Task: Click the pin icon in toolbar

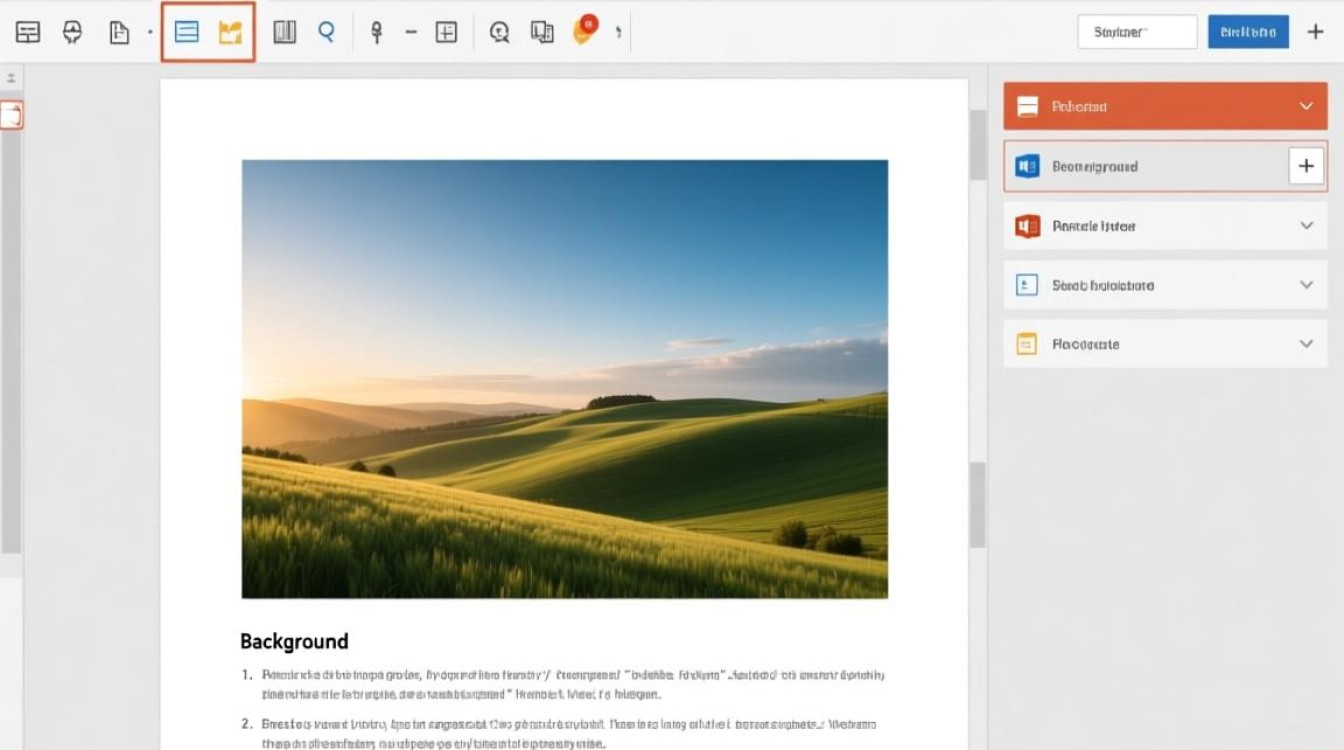Action: [376, 32]
